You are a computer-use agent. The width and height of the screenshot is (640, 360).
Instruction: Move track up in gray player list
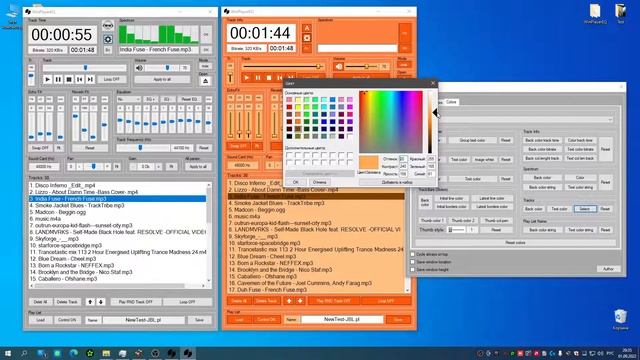(90, 302)
